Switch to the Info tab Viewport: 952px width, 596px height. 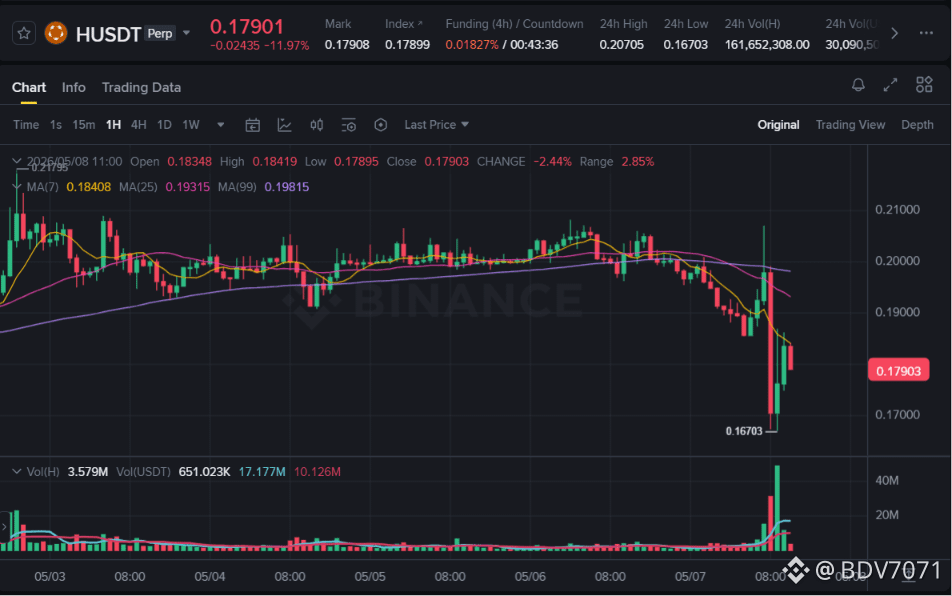[x=73, y=87]
